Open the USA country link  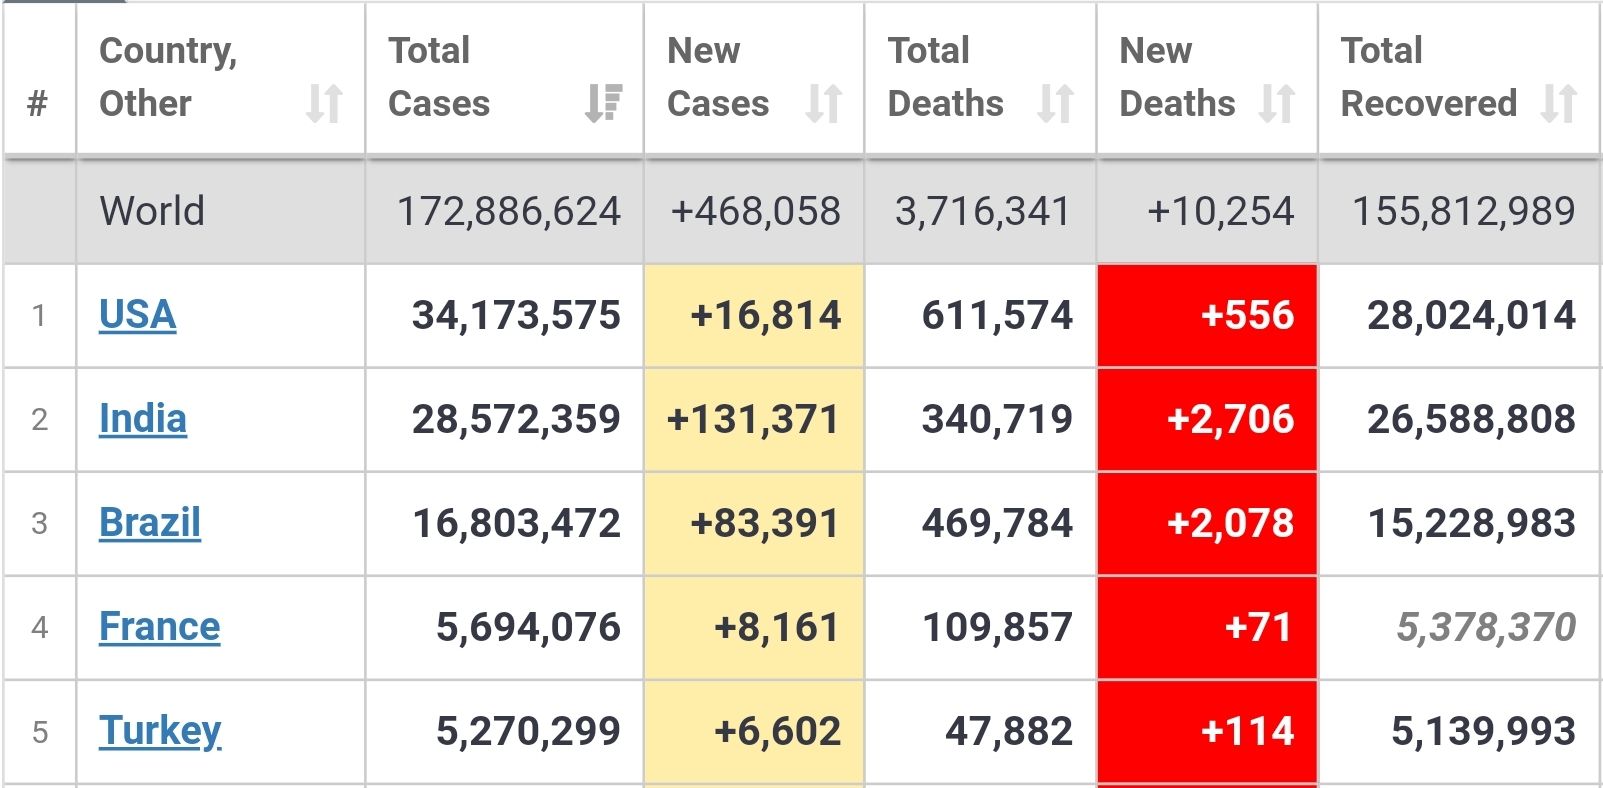138,315
